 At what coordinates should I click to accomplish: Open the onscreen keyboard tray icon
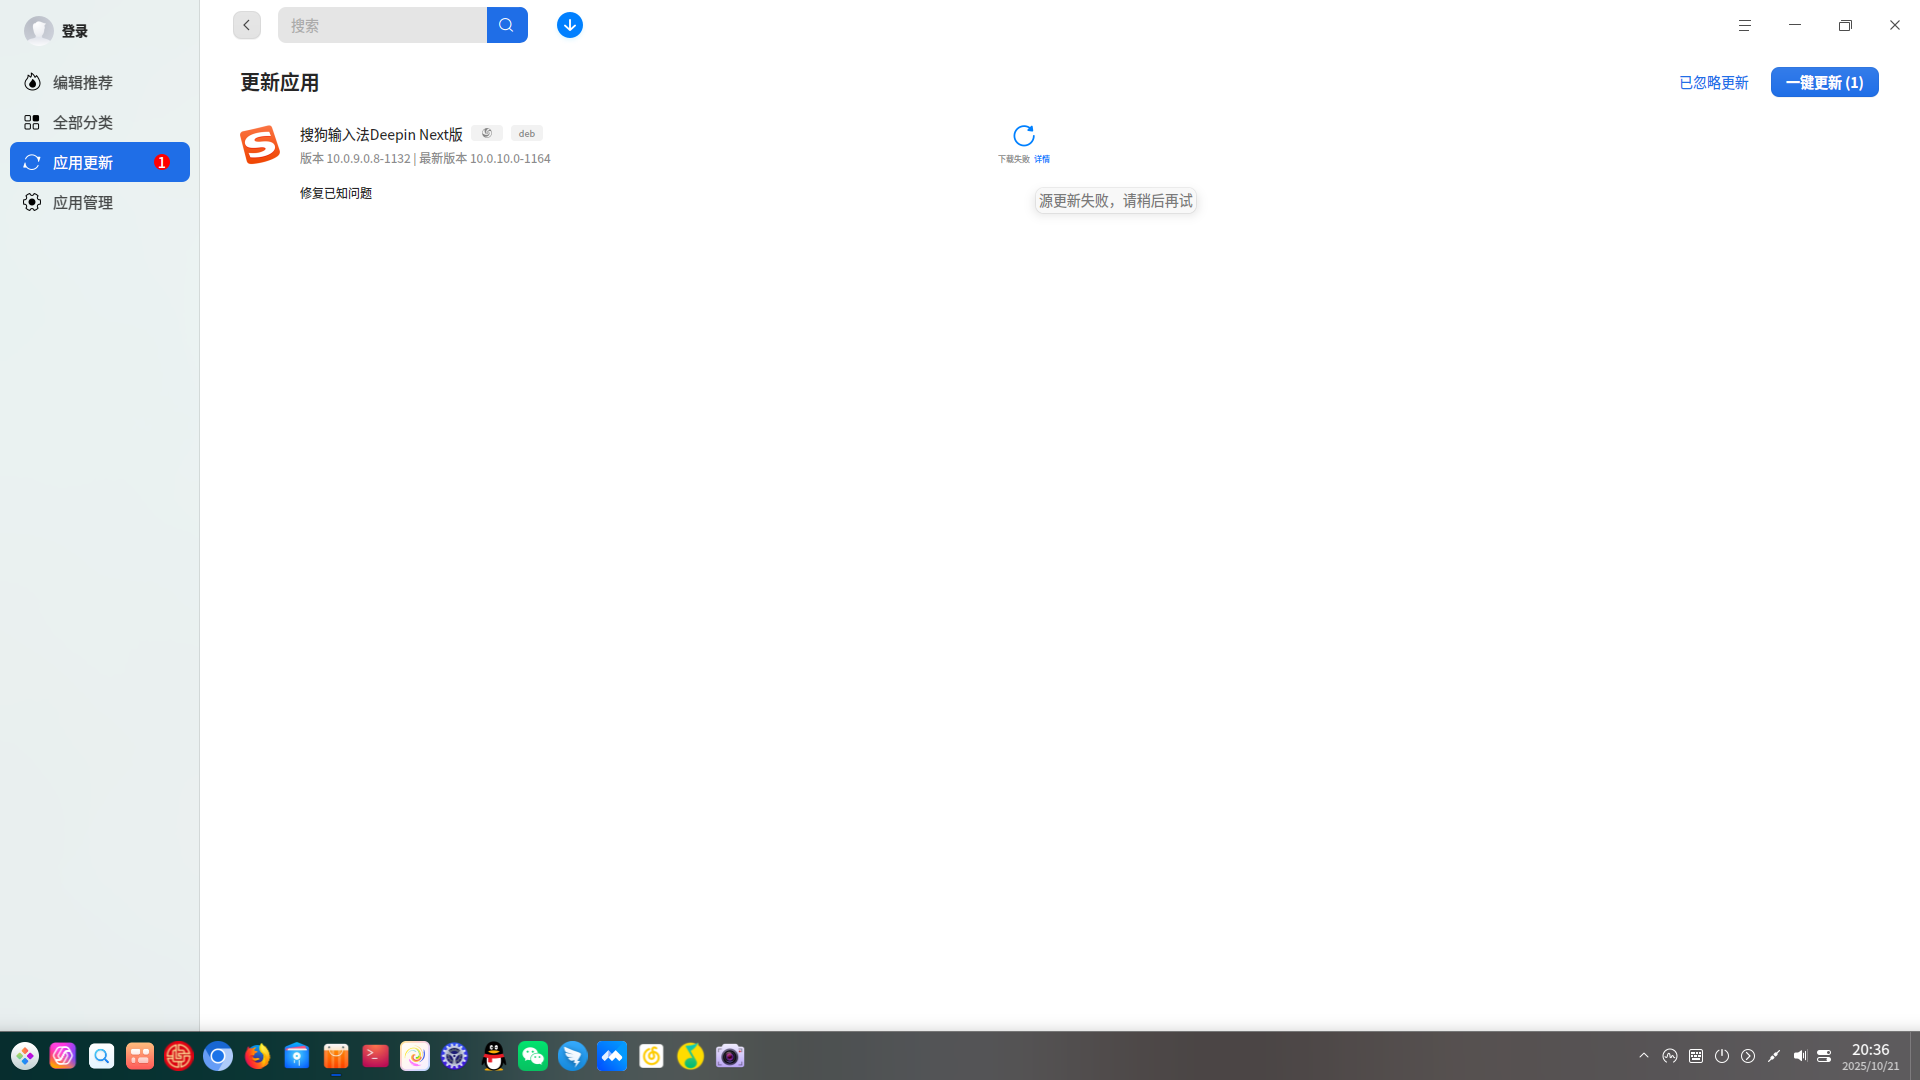(1696, 1056)
